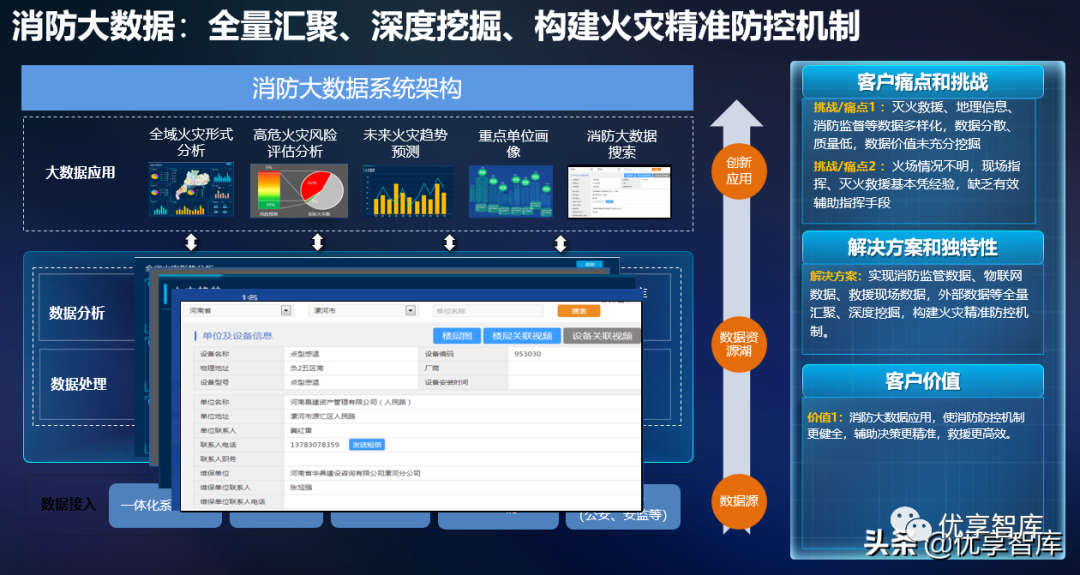
Task: Click the orange 数据源 circle
Action: 738,501
